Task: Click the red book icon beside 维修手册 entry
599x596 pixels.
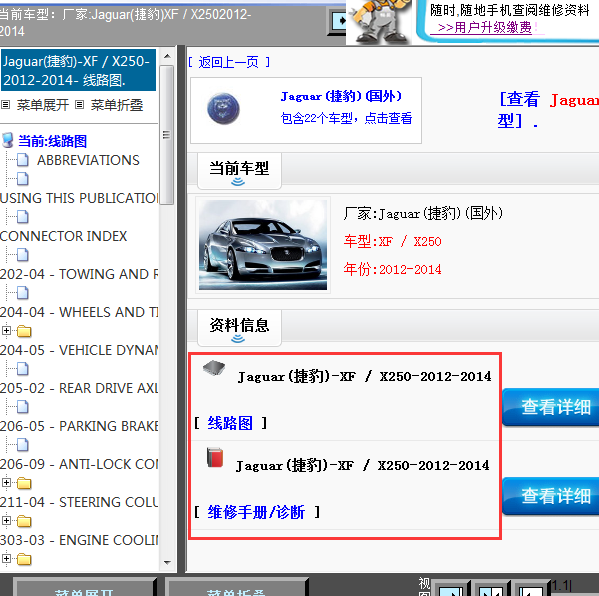Action: click(215, 457)
